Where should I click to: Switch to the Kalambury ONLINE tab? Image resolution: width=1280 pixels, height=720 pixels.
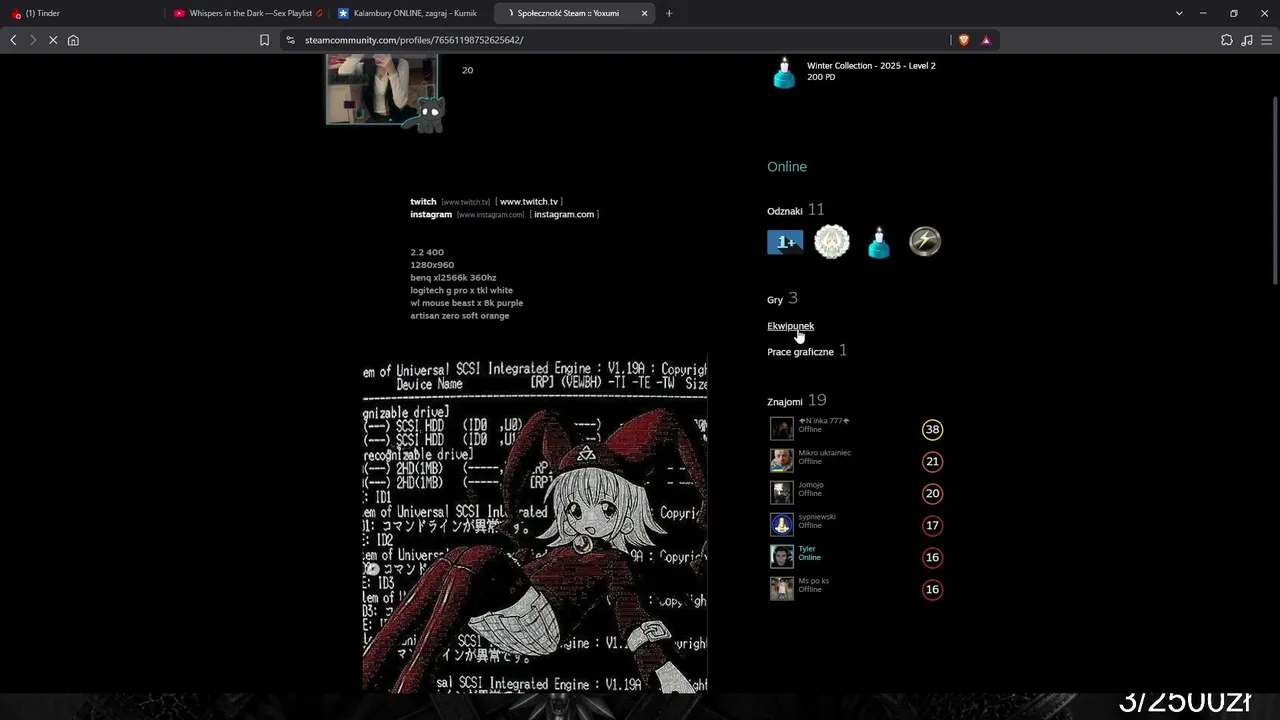410,13
